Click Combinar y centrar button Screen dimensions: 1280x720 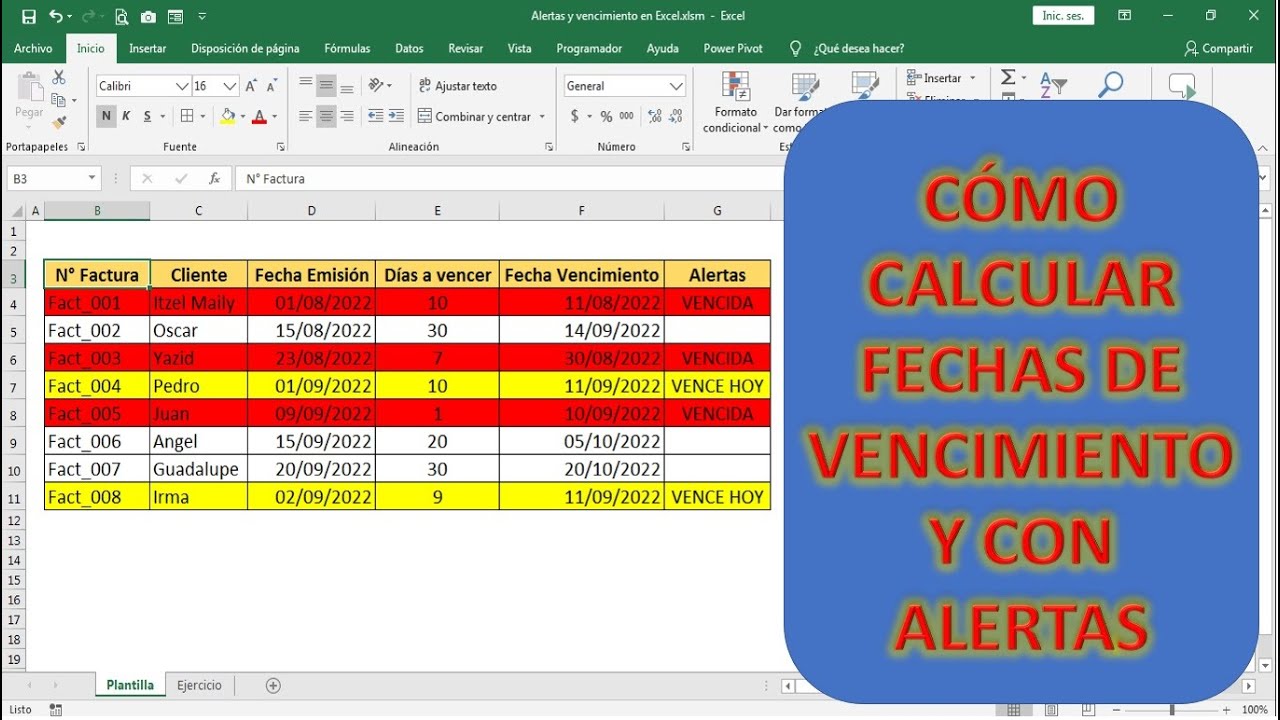(x=475, y=117)
